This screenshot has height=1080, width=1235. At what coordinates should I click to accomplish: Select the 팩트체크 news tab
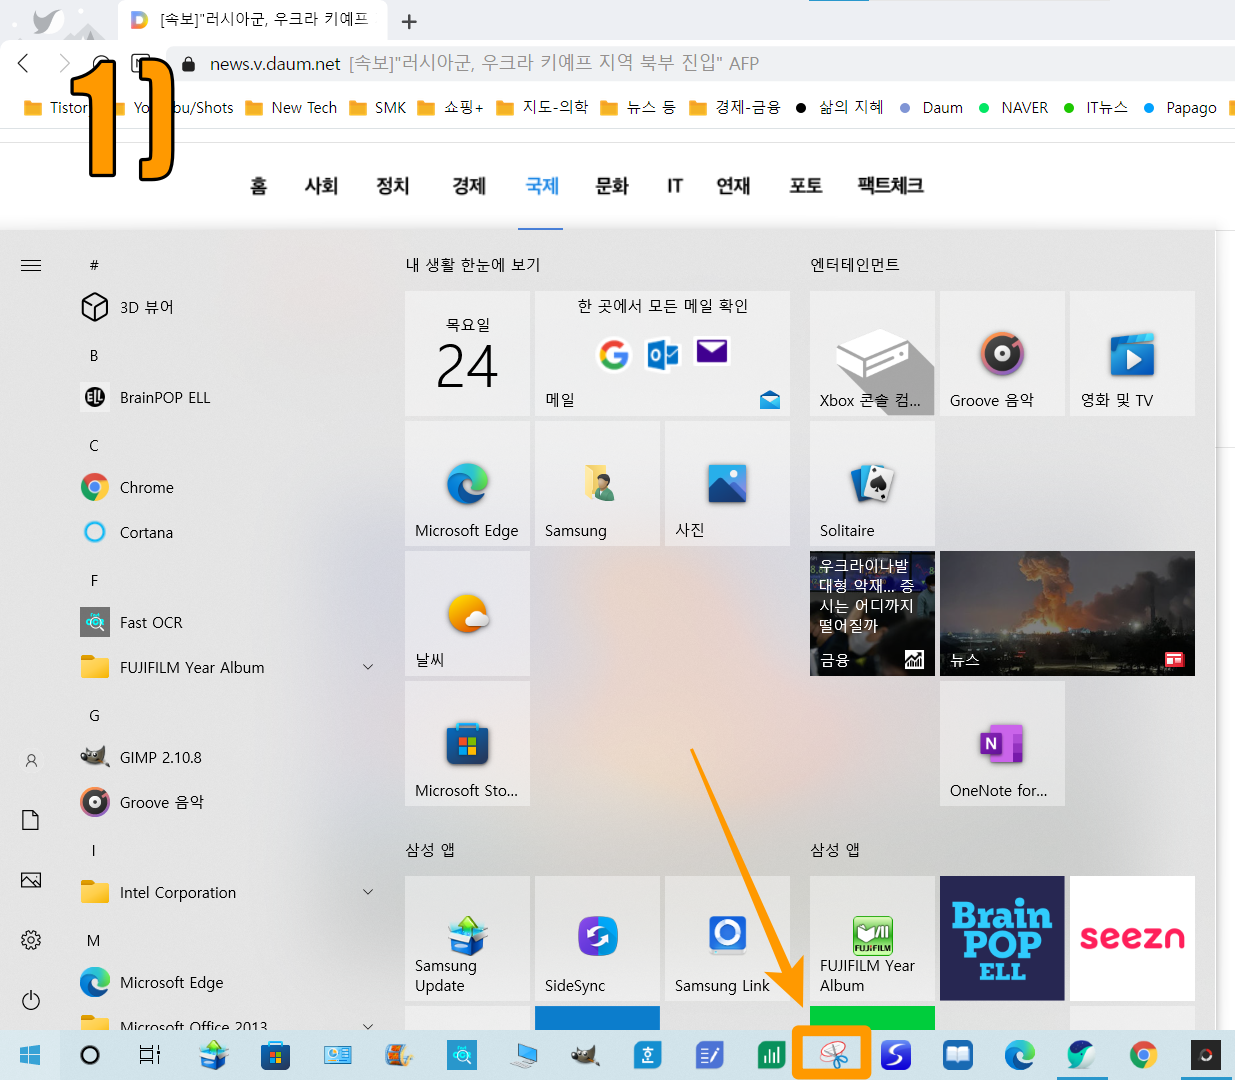coord(890,186)
